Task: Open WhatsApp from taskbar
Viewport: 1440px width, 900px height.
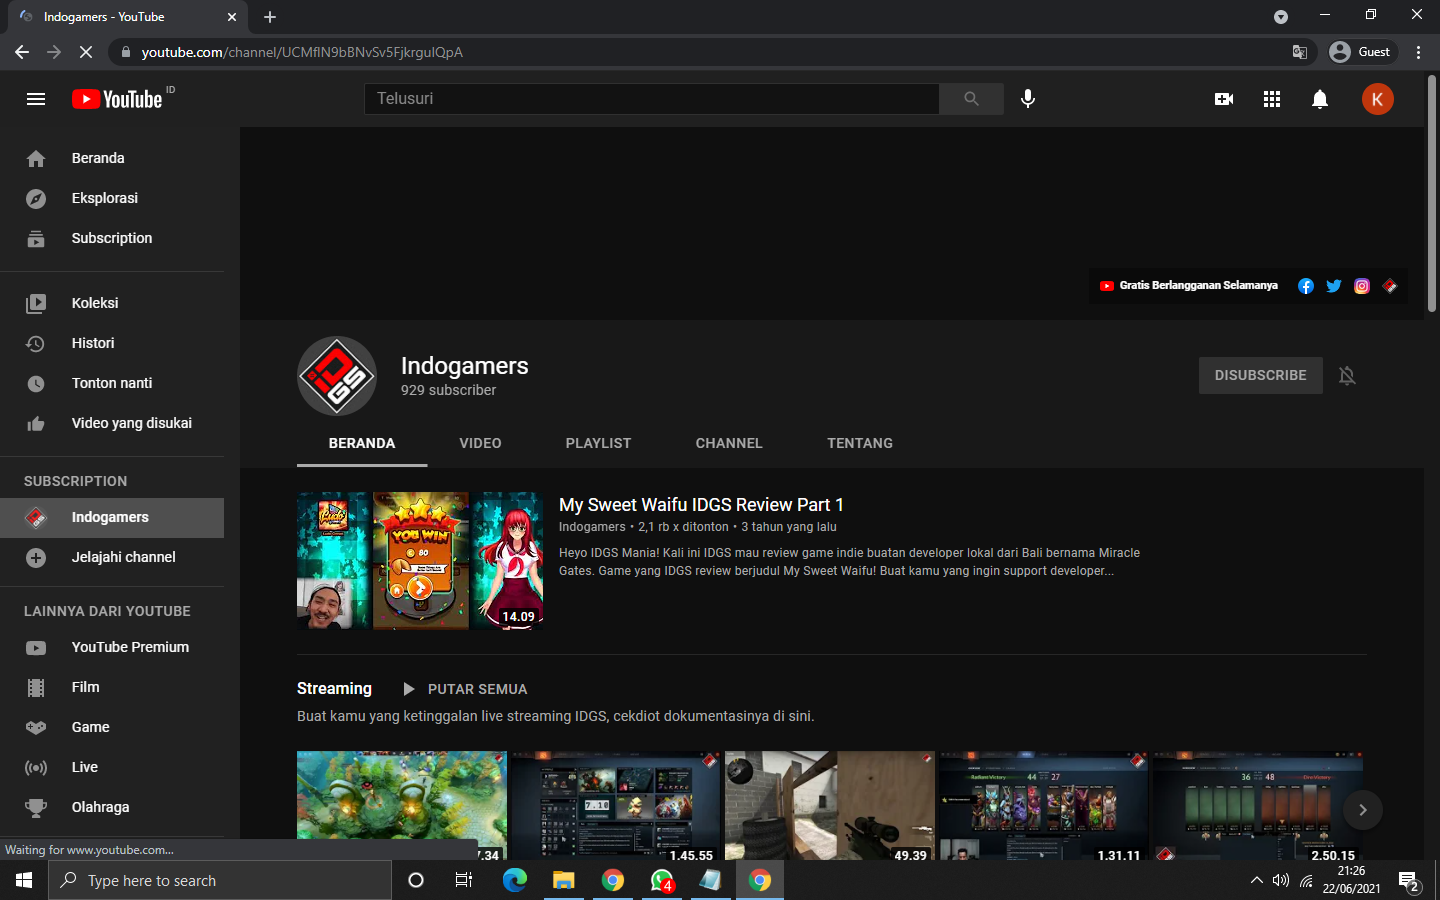Action: (x=661, y=881)
